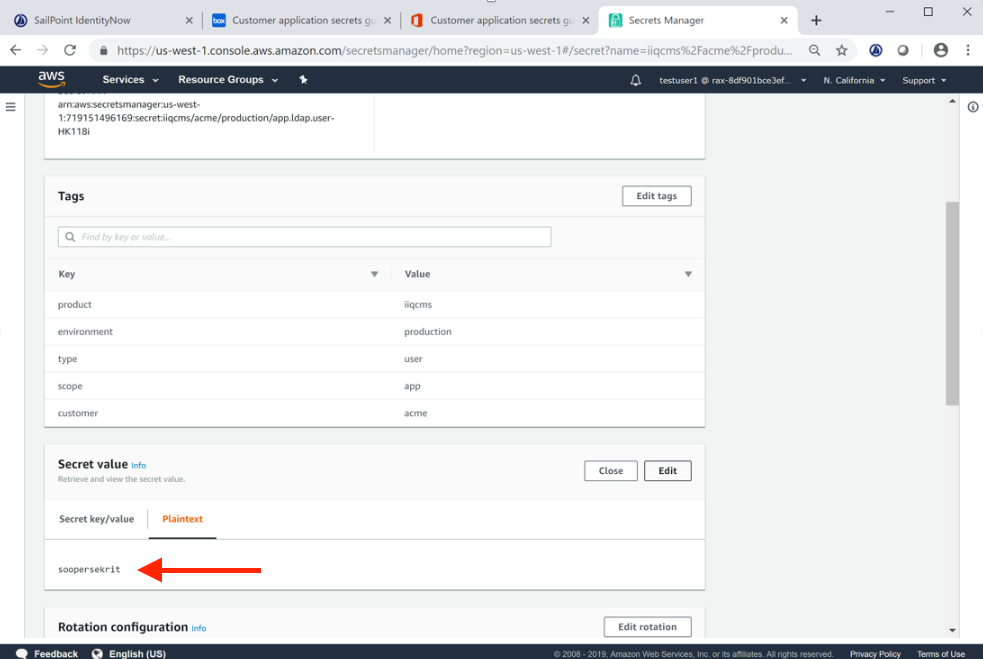Screen dimensions: 983x659
Task: Click the tag search input field
Action: click(305, 237)
